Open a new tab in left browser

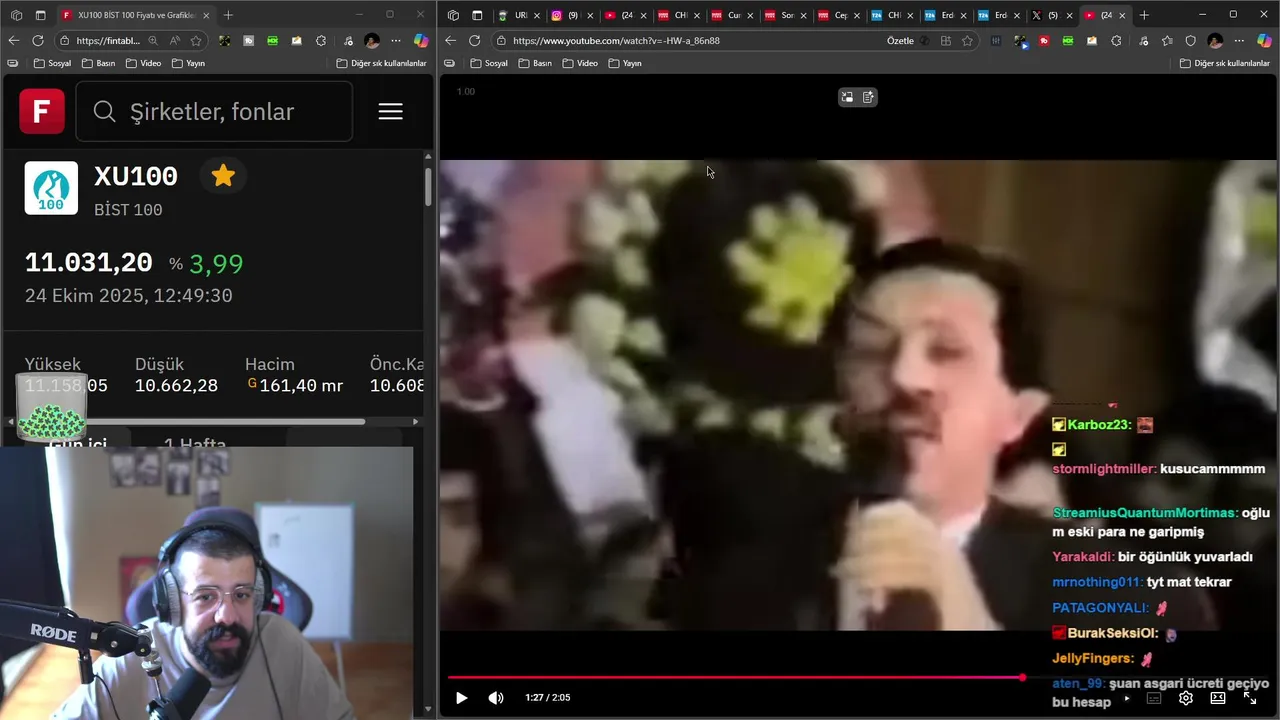pyautogui.click(x=228, y=15)
